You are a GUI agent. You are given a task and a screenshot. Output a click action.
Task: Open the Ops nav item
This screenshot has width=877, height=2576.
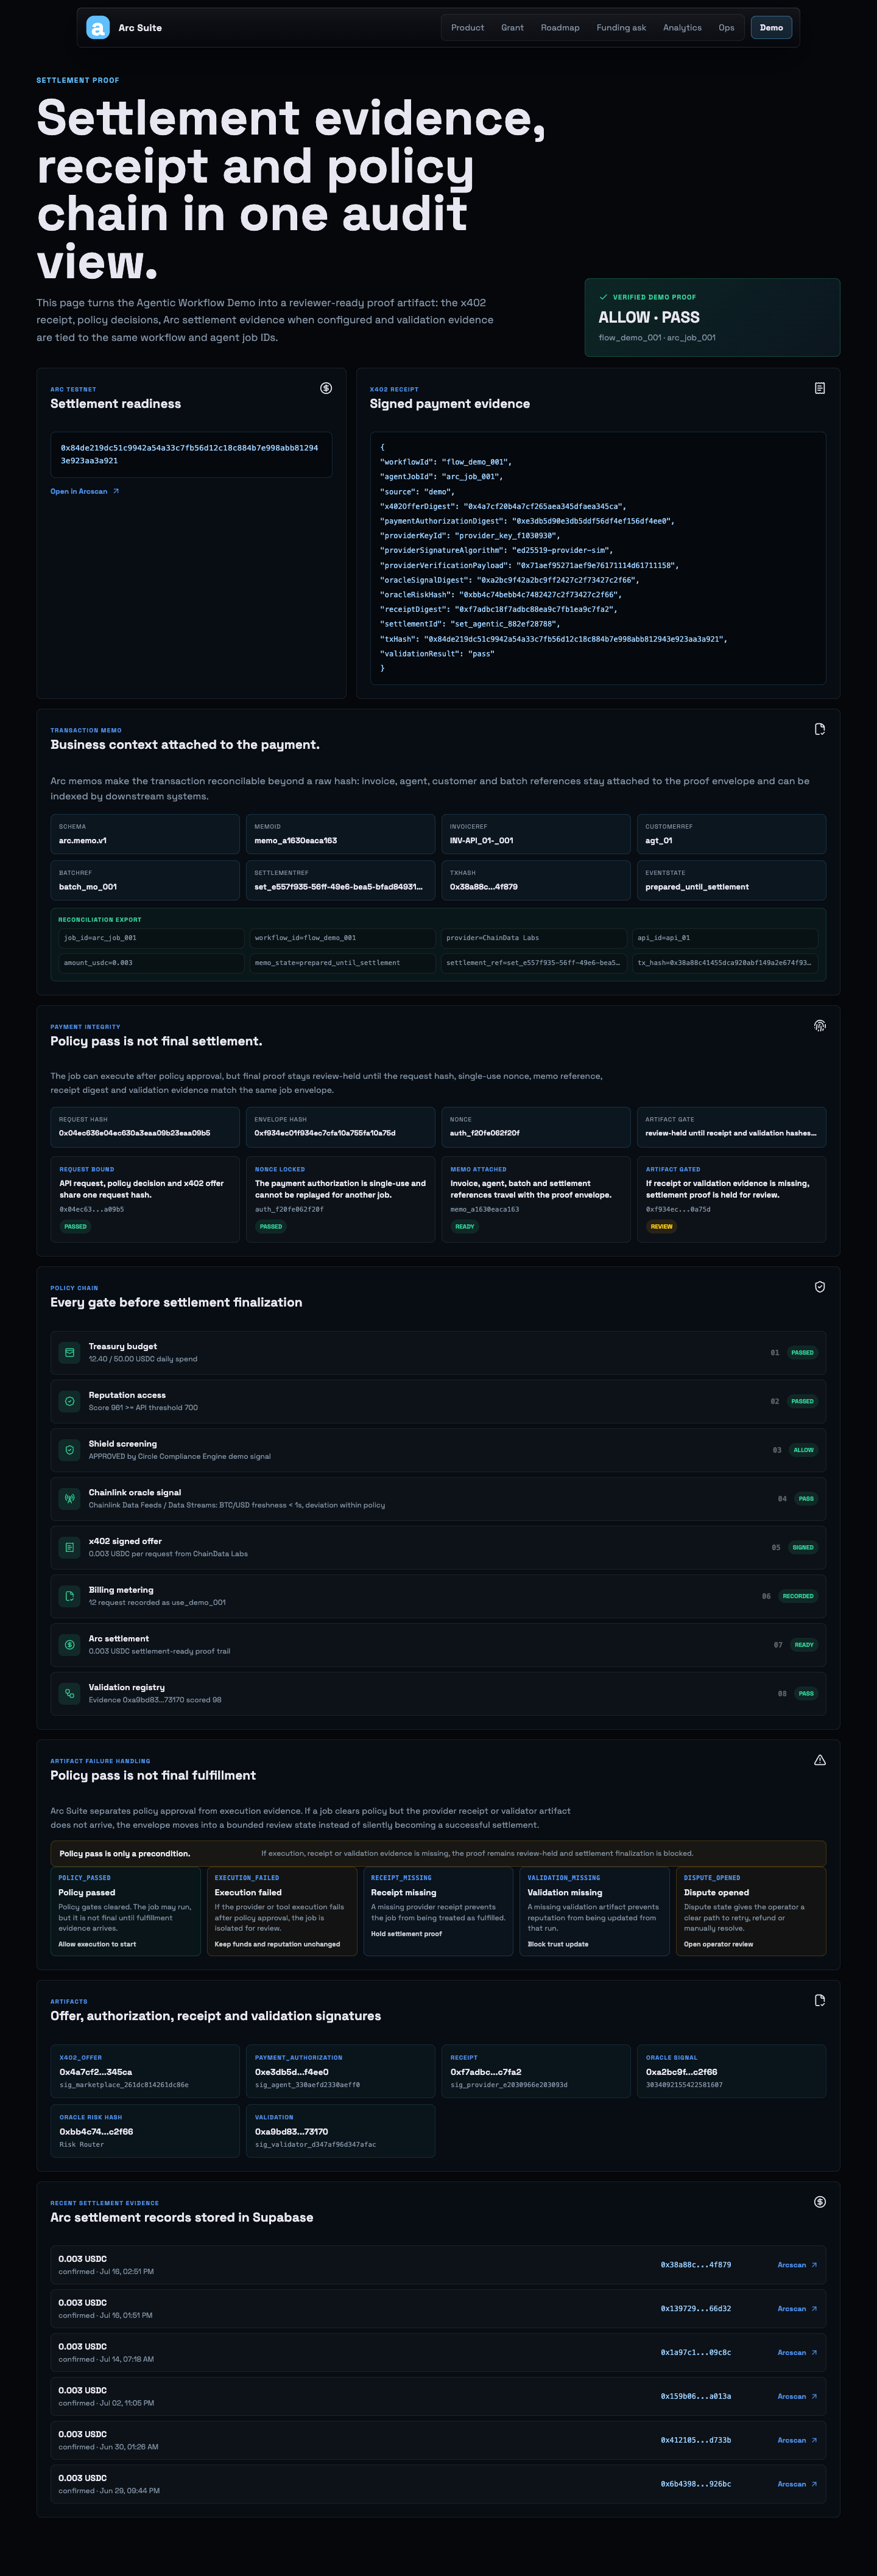pyautogui.click(x=726, y=28)
